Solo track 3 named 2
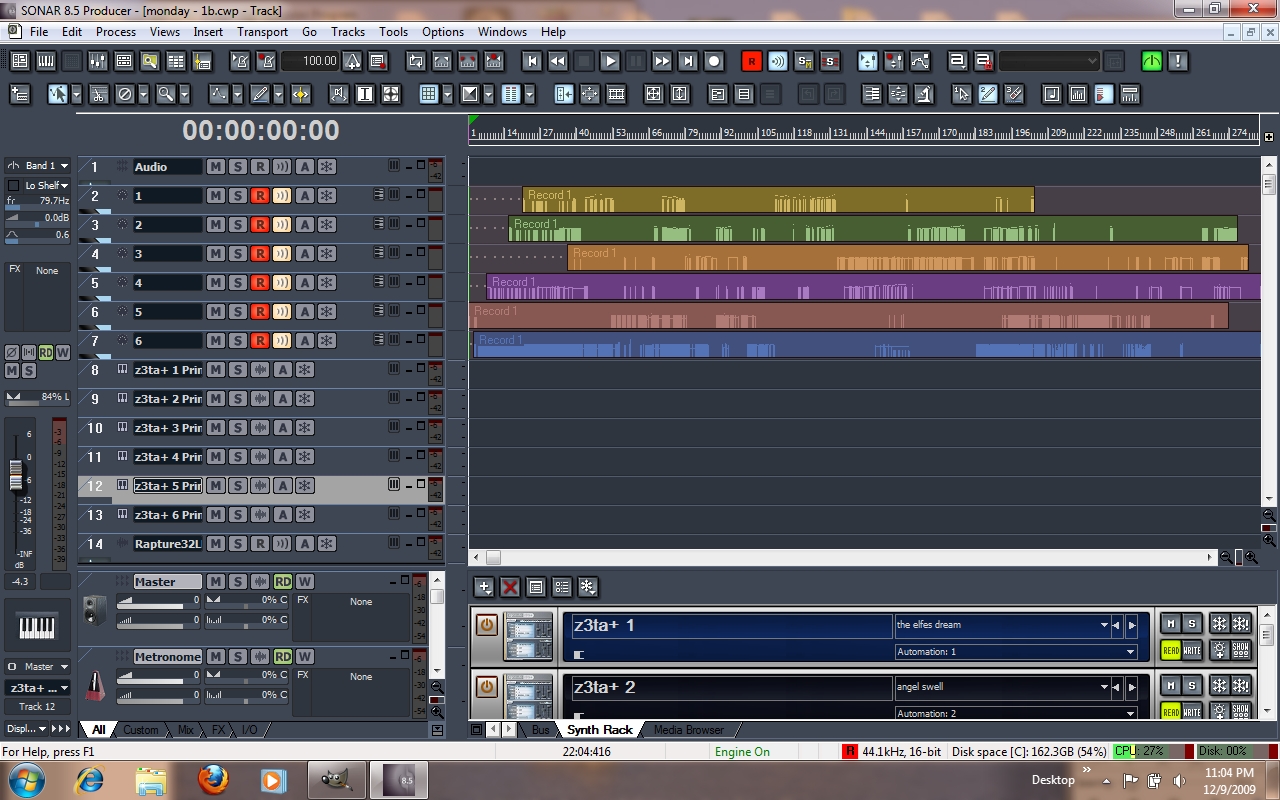The height and width of the screenshot is (800, 1280). (x=237, y=225)
